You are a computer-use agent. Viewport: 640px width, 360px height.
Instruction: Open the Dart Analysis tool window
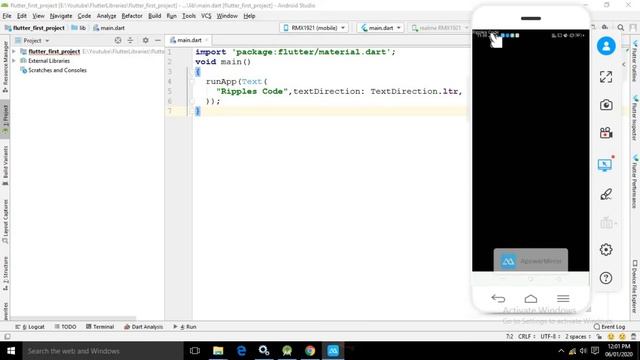pos(143,327)
